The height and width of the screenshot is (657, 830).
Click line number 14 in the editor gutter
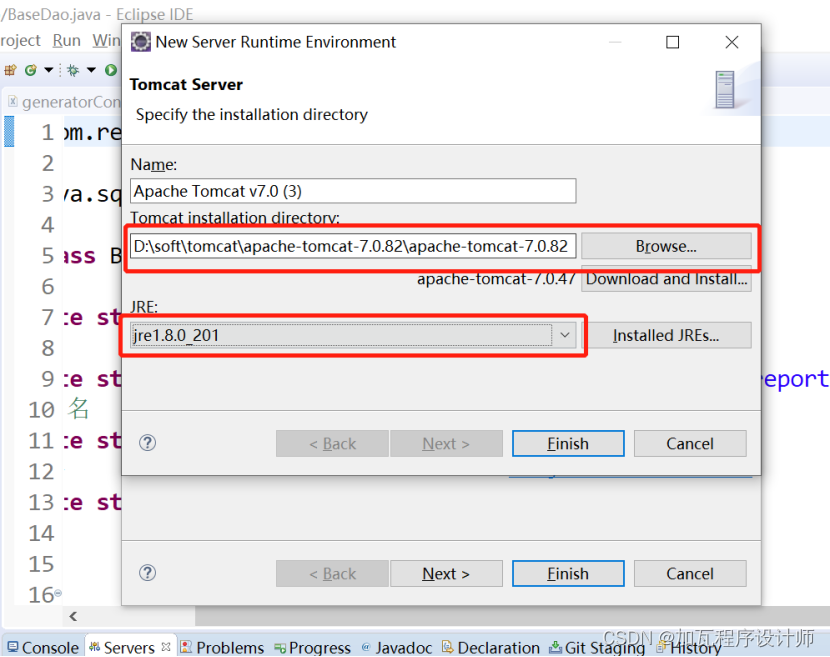pyautogui.click(x=41, y=533)
